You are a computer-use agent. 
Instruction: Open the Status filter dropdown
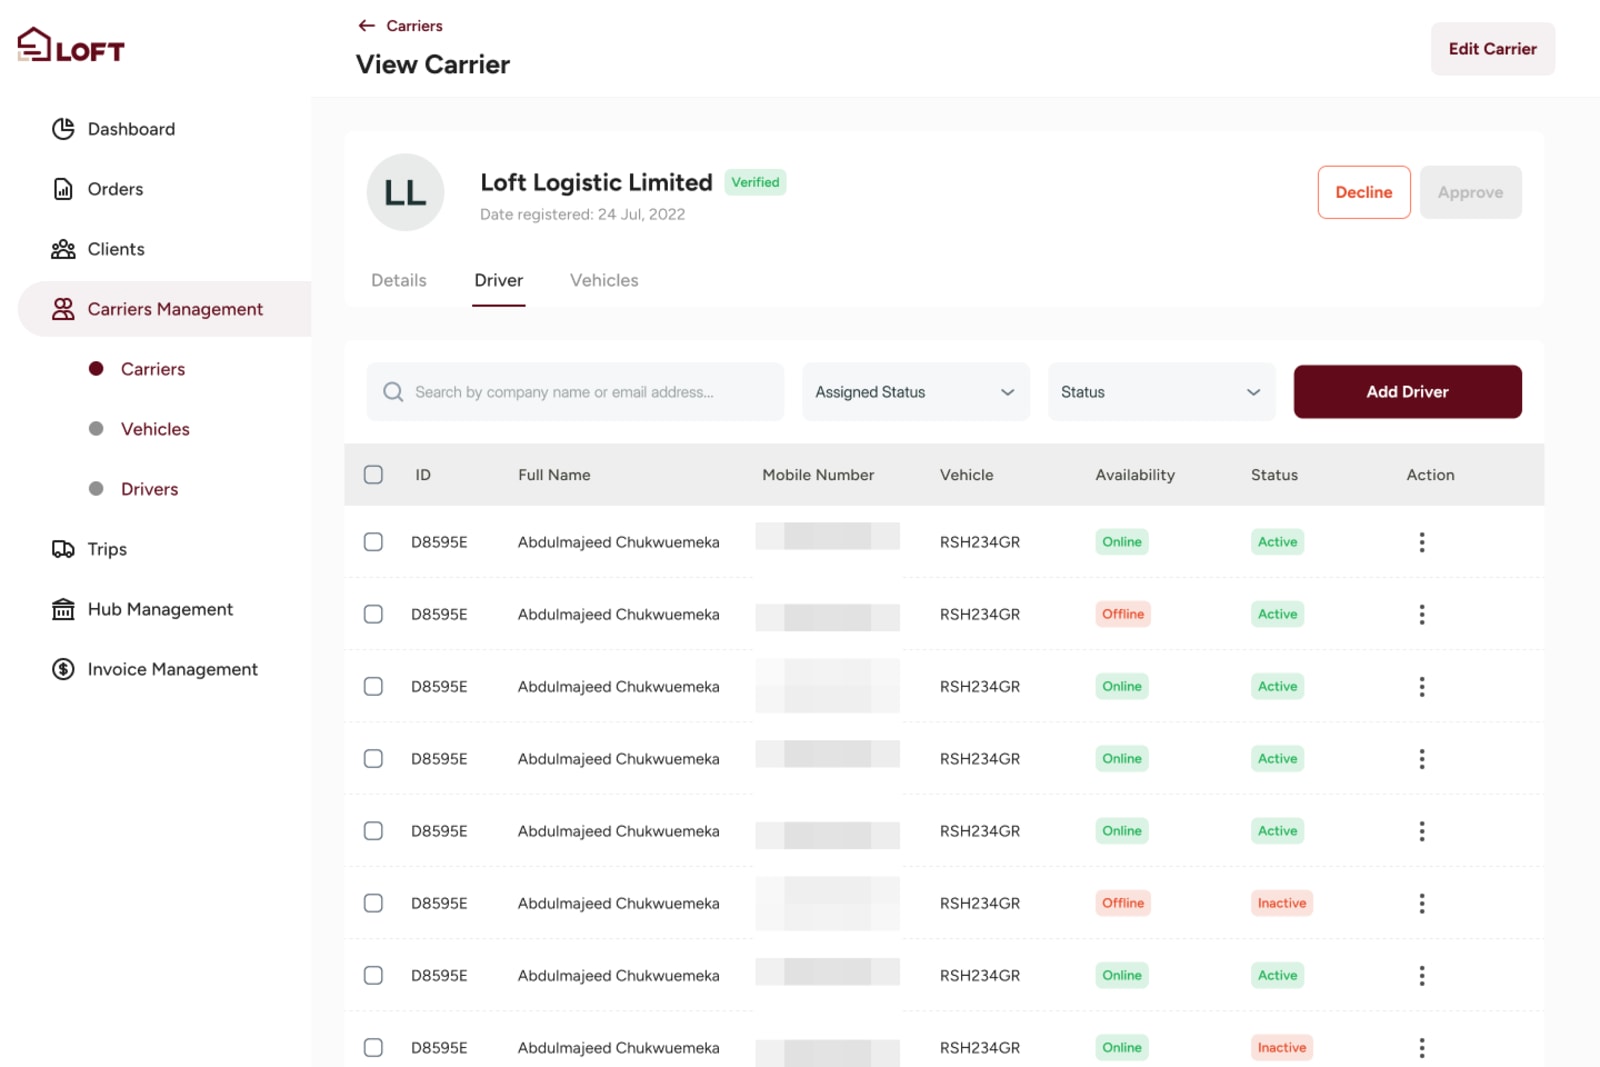(1161, 392)
